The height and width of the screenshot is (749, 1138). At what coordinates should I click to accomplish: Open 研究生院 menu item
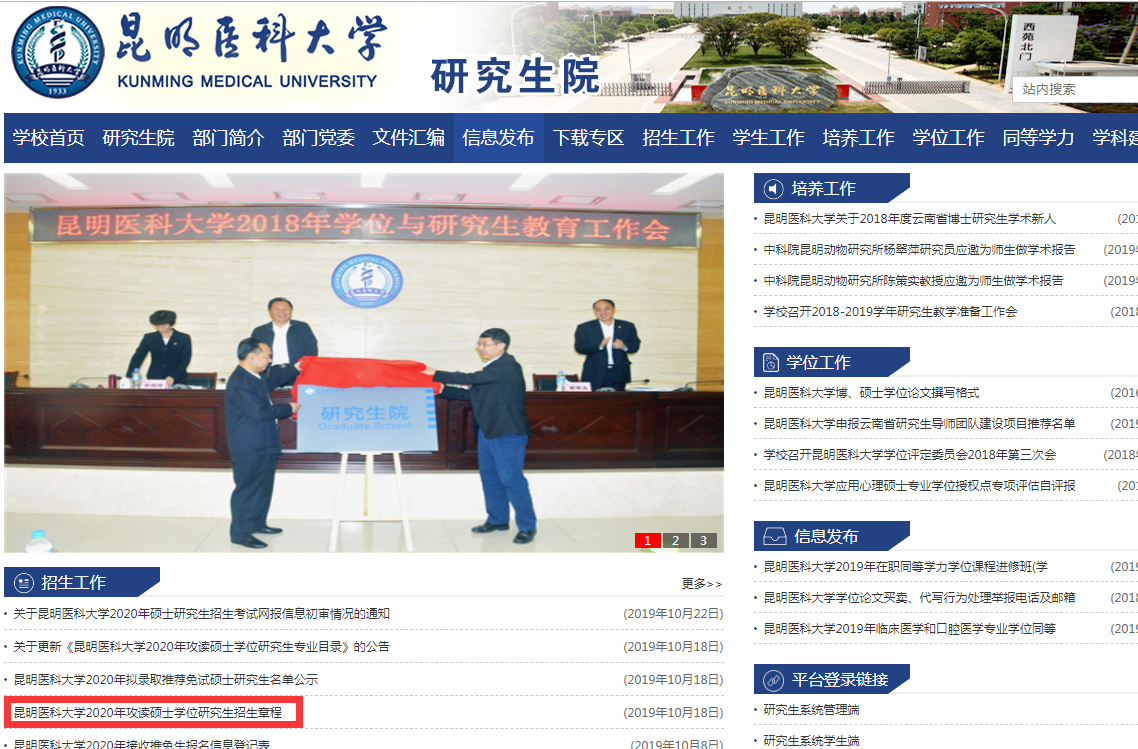[139, 138]
